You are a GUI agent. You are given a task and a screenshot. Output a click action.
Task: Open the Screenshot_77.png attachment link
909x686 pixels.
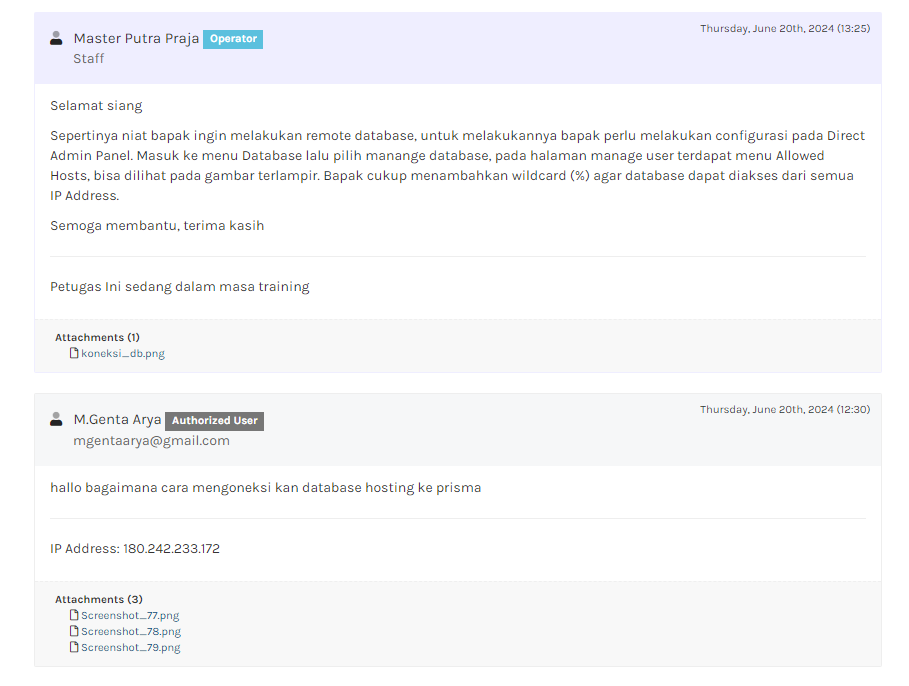click(130, 615)
